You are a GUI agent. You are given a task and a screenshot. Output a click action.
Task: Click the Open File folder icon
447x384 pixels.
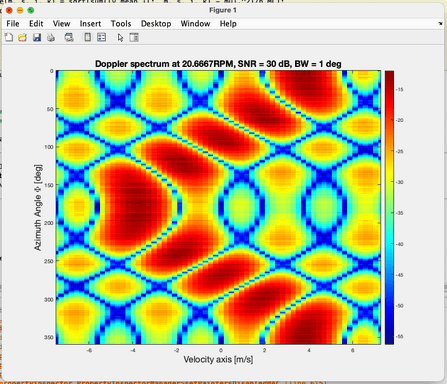coord(22,37)
